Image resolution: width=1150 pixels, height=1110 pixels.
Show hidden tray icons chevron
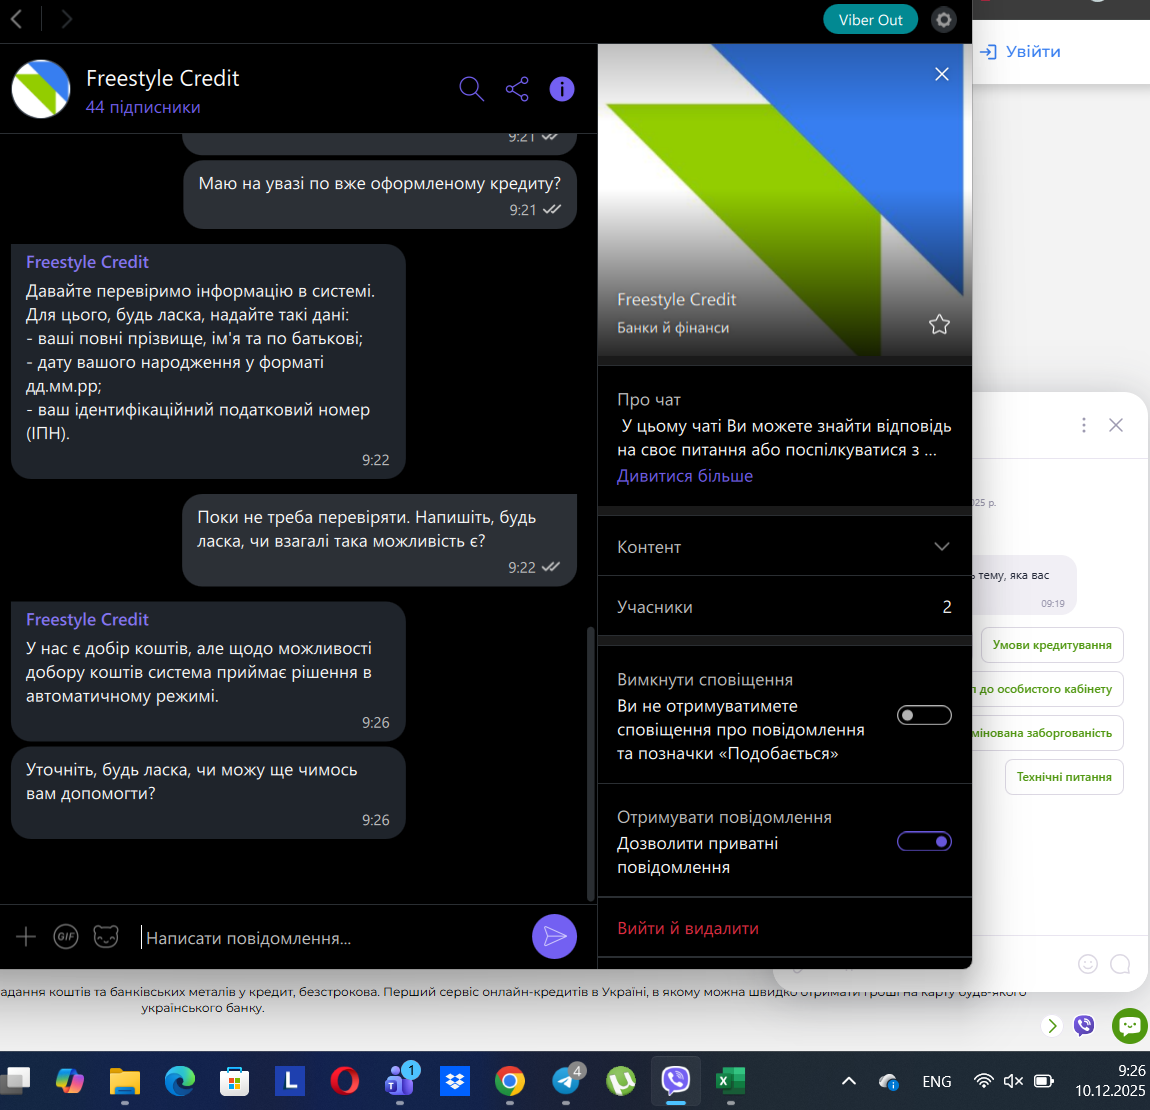[x=849, y=1081]
